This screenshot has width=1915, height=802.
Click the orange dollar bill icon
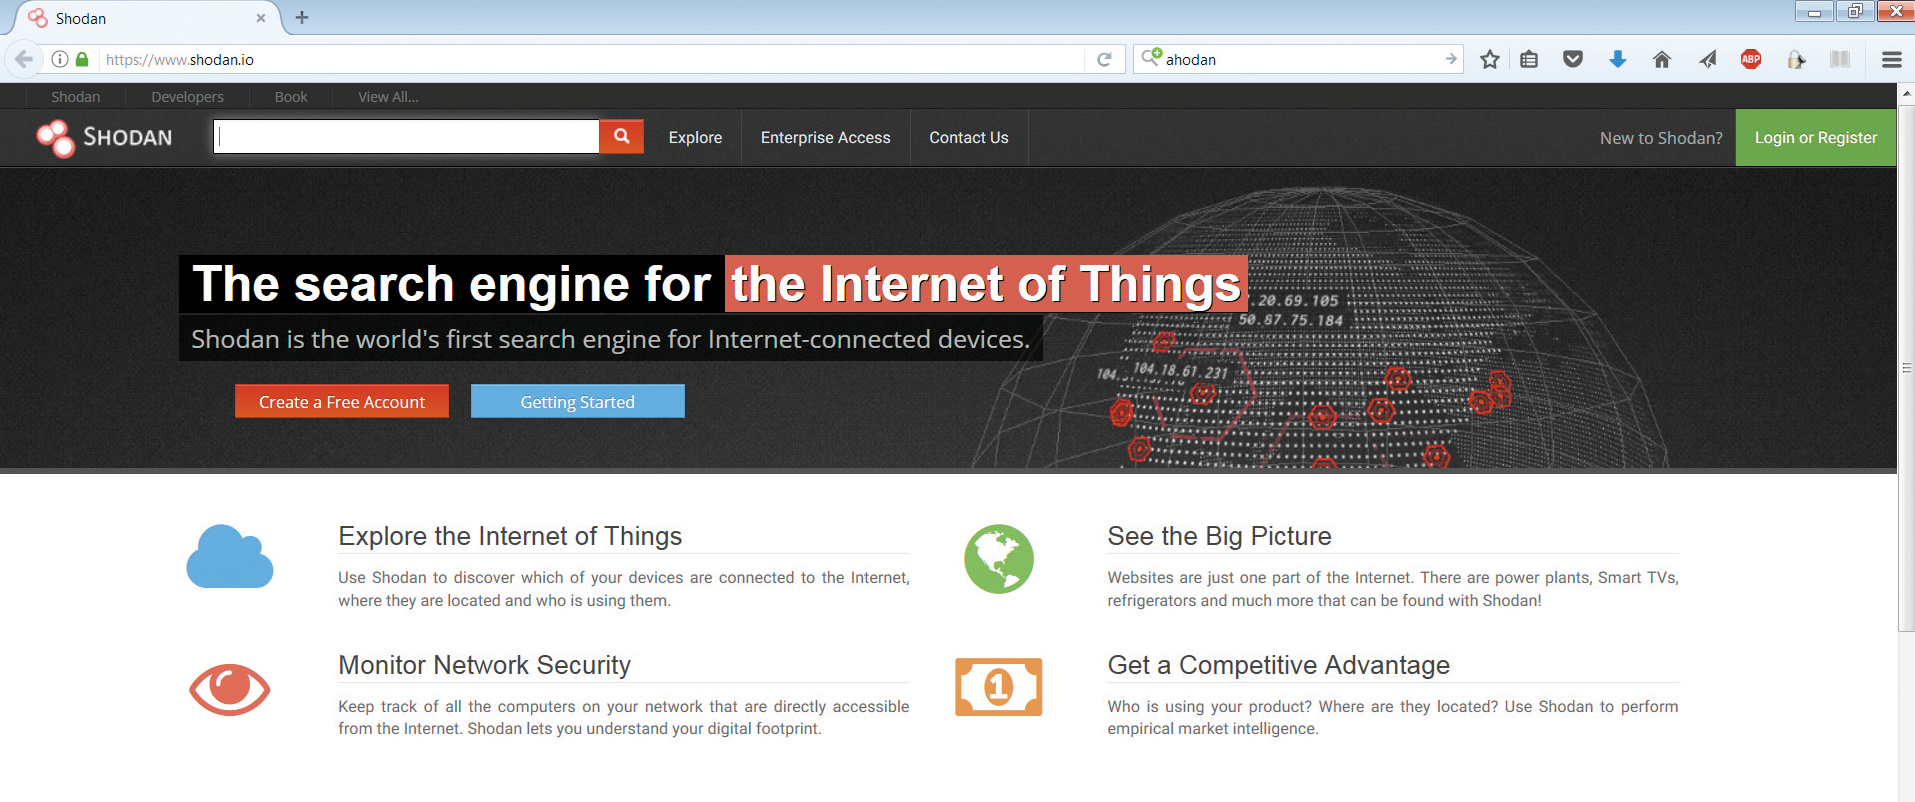point(999,687)
